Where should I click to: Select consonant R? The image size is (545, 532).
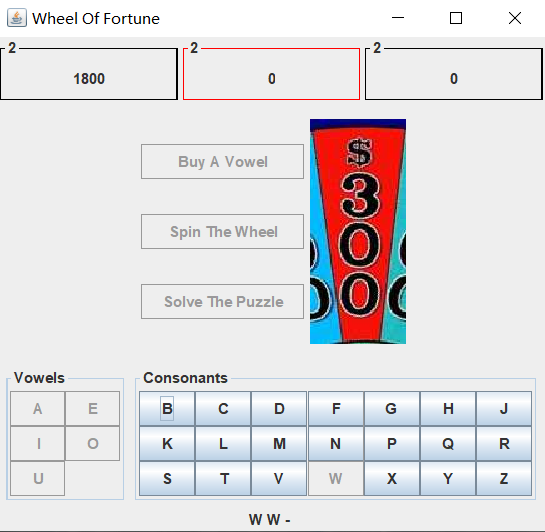(504, 444)
